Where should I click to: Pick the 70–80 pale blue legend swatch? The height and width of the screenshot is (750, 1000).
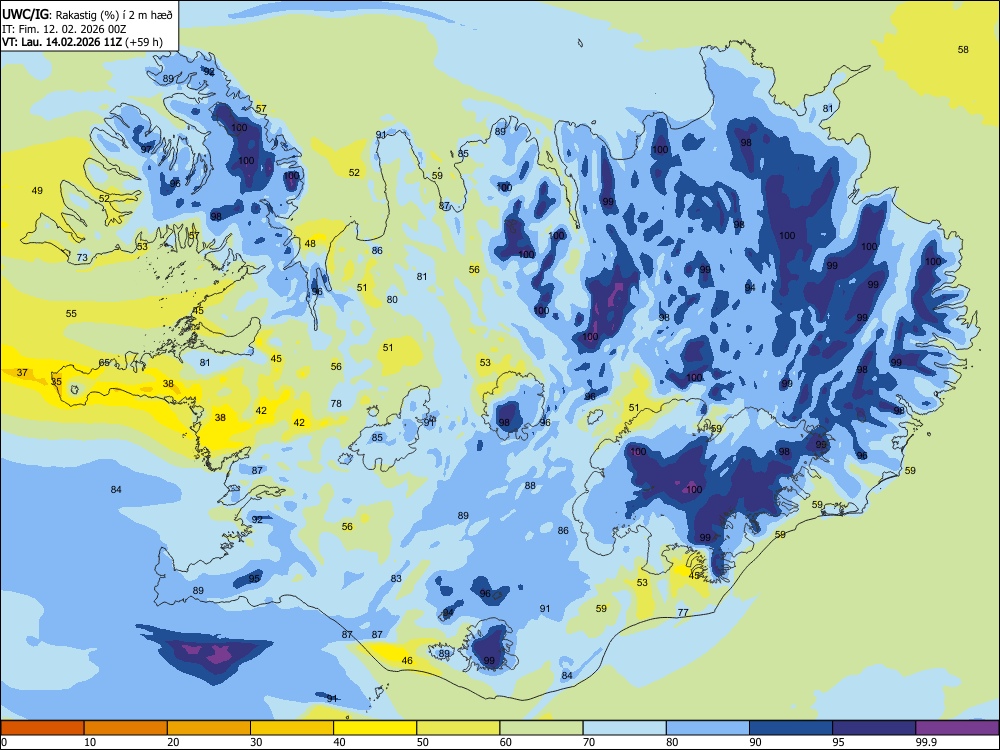pos(624,728)
